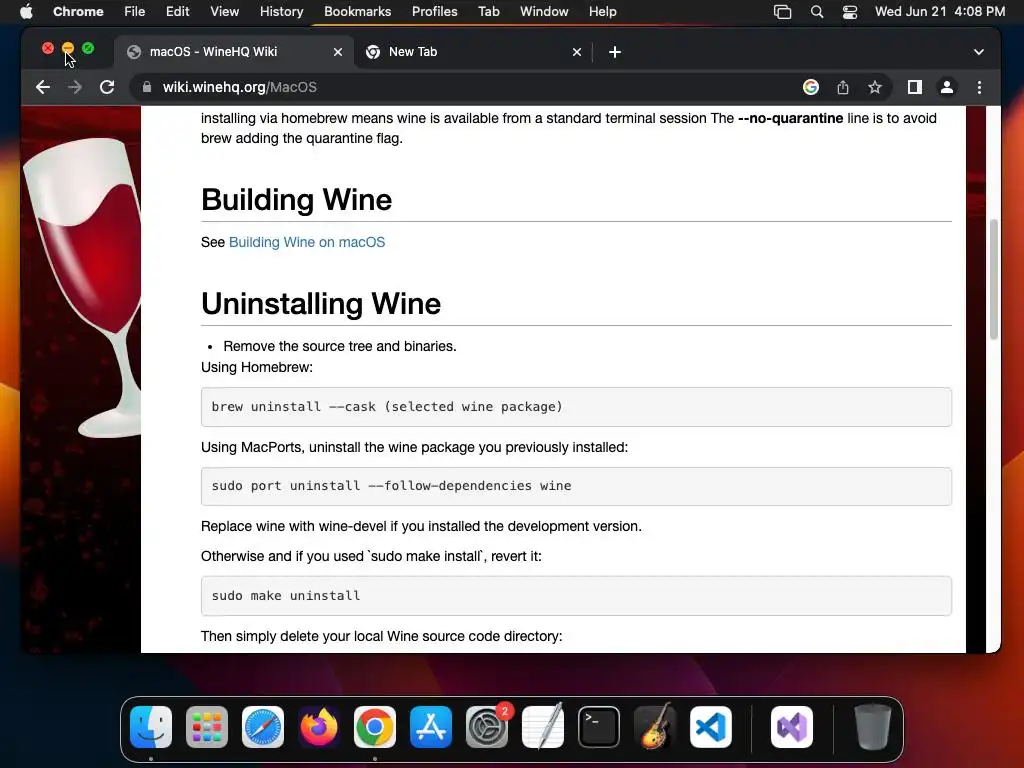This screenshot has width=1024, height=768.
Task: Expand the tab search chevron
Action: coord(978,52)
